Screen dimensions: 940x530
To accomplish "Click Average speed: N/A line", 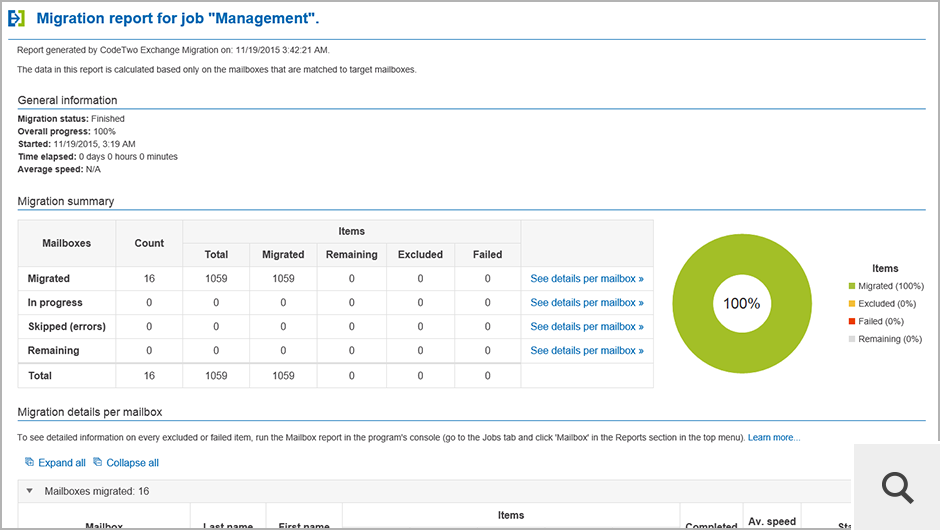I will tap(59, 169).
